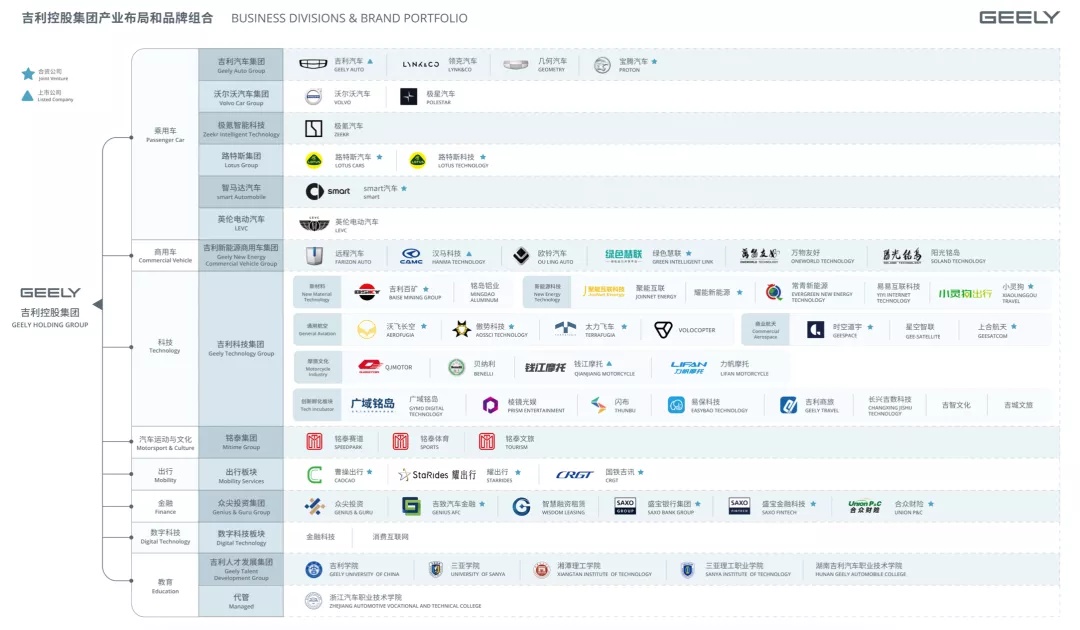Click the LEVC winged logo

[x=314, y=223]
